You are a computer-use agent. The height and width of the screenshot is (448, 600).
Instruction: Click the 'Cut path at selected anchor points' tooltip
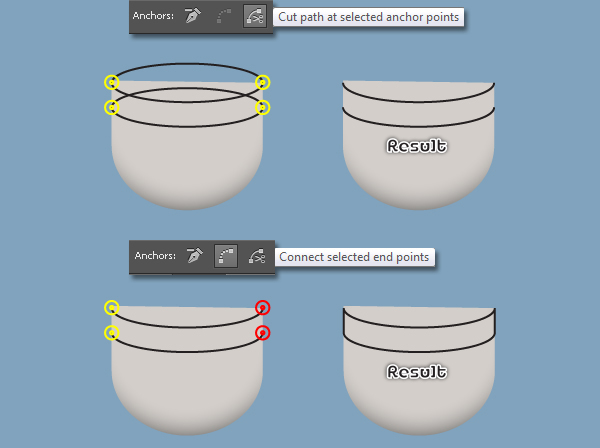tap(368, 17)
